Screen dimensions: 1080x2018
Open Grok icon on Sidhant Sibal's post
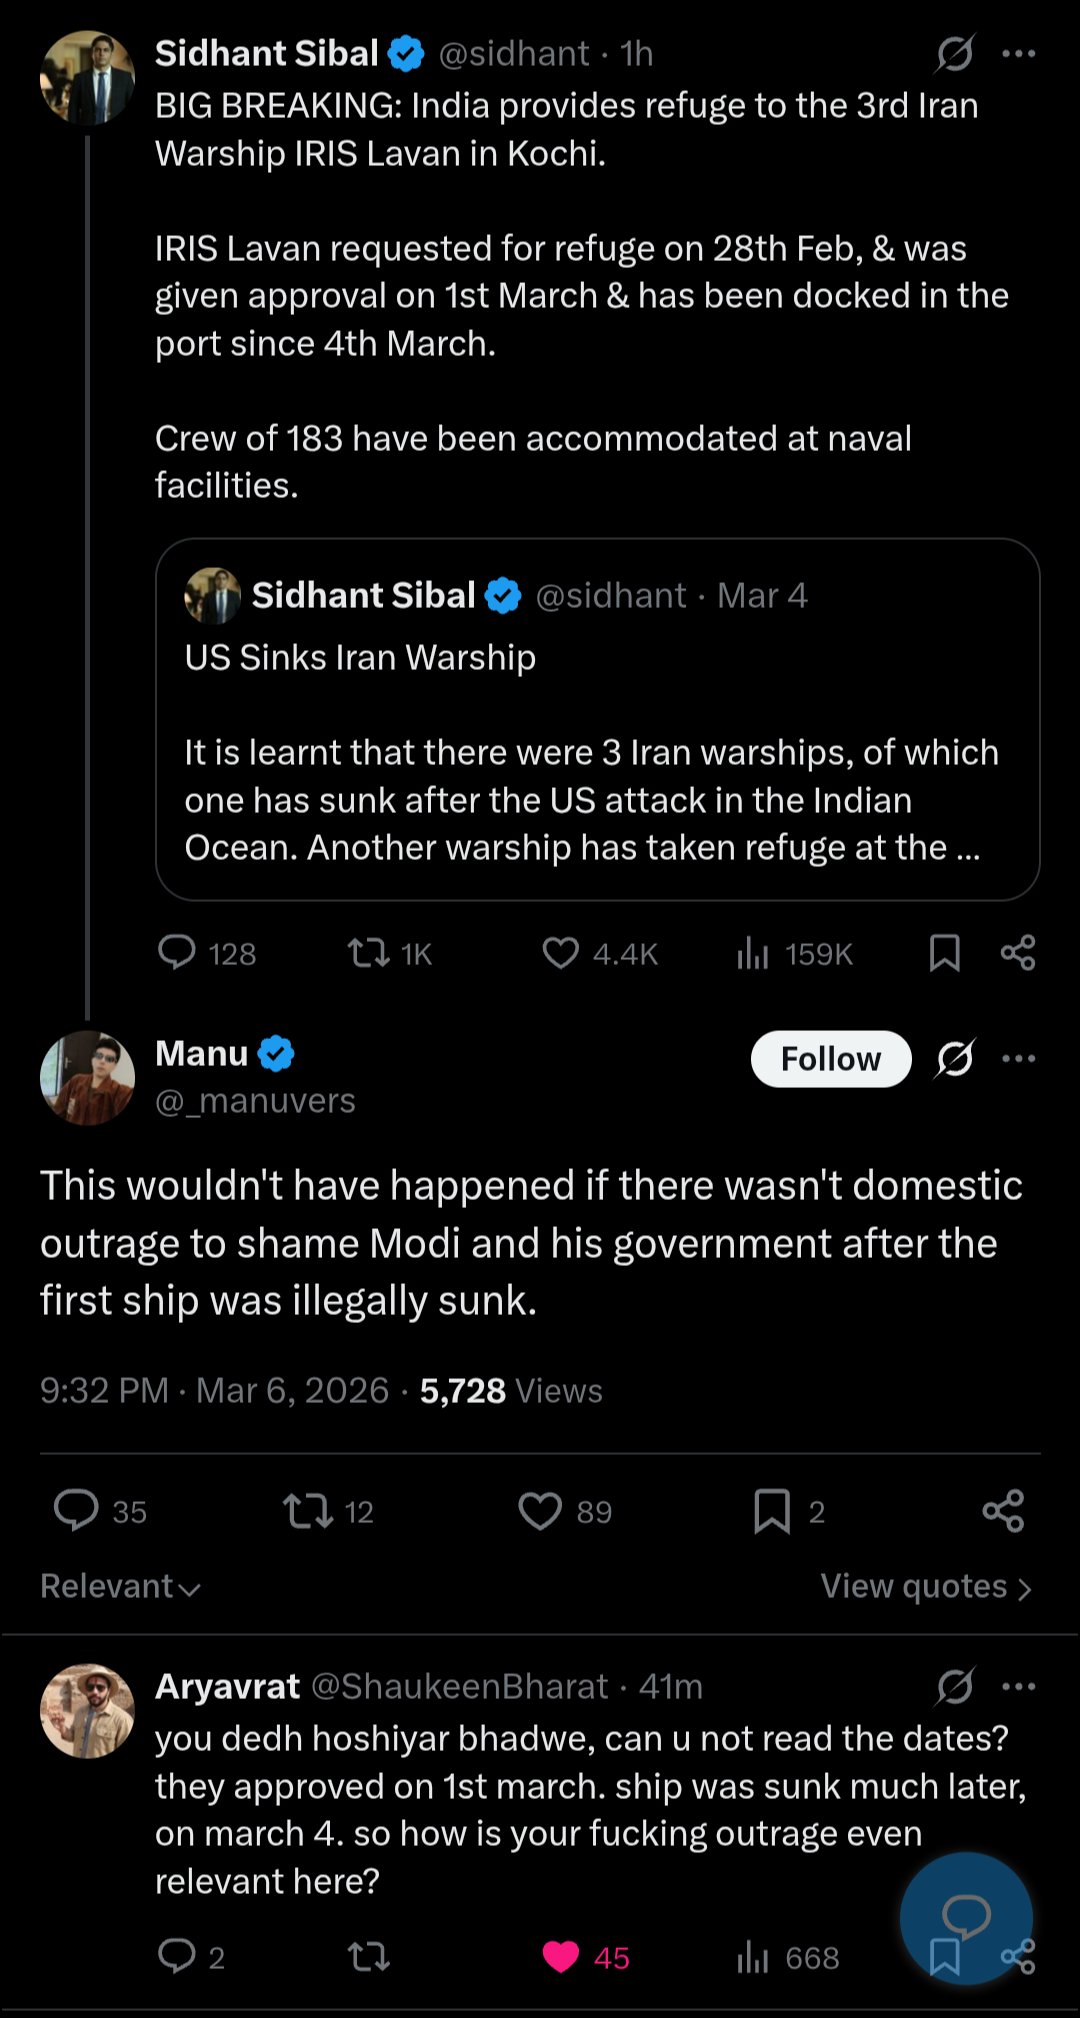coord(954,54)
